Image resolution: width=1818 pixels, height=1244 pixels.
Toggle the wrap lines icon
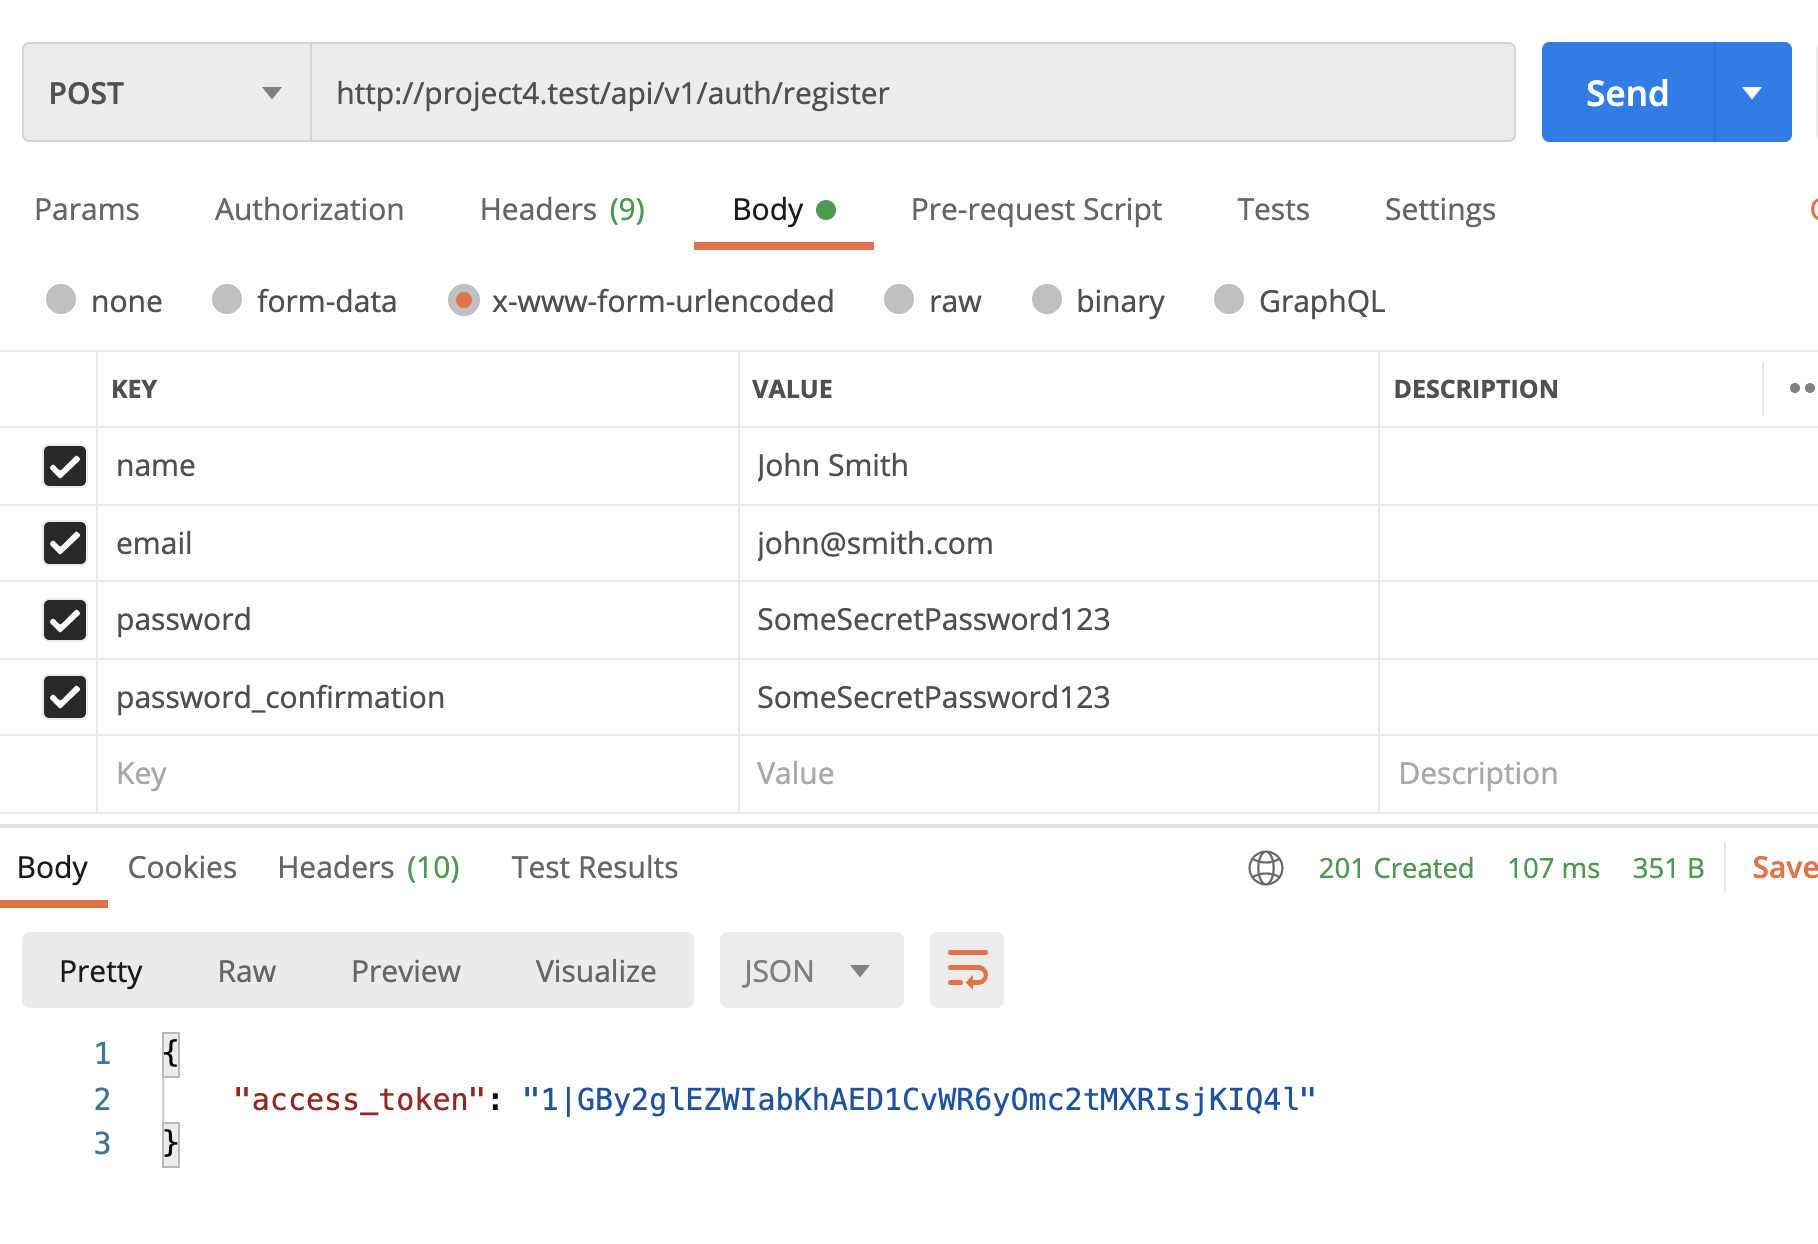click(967, 970)
